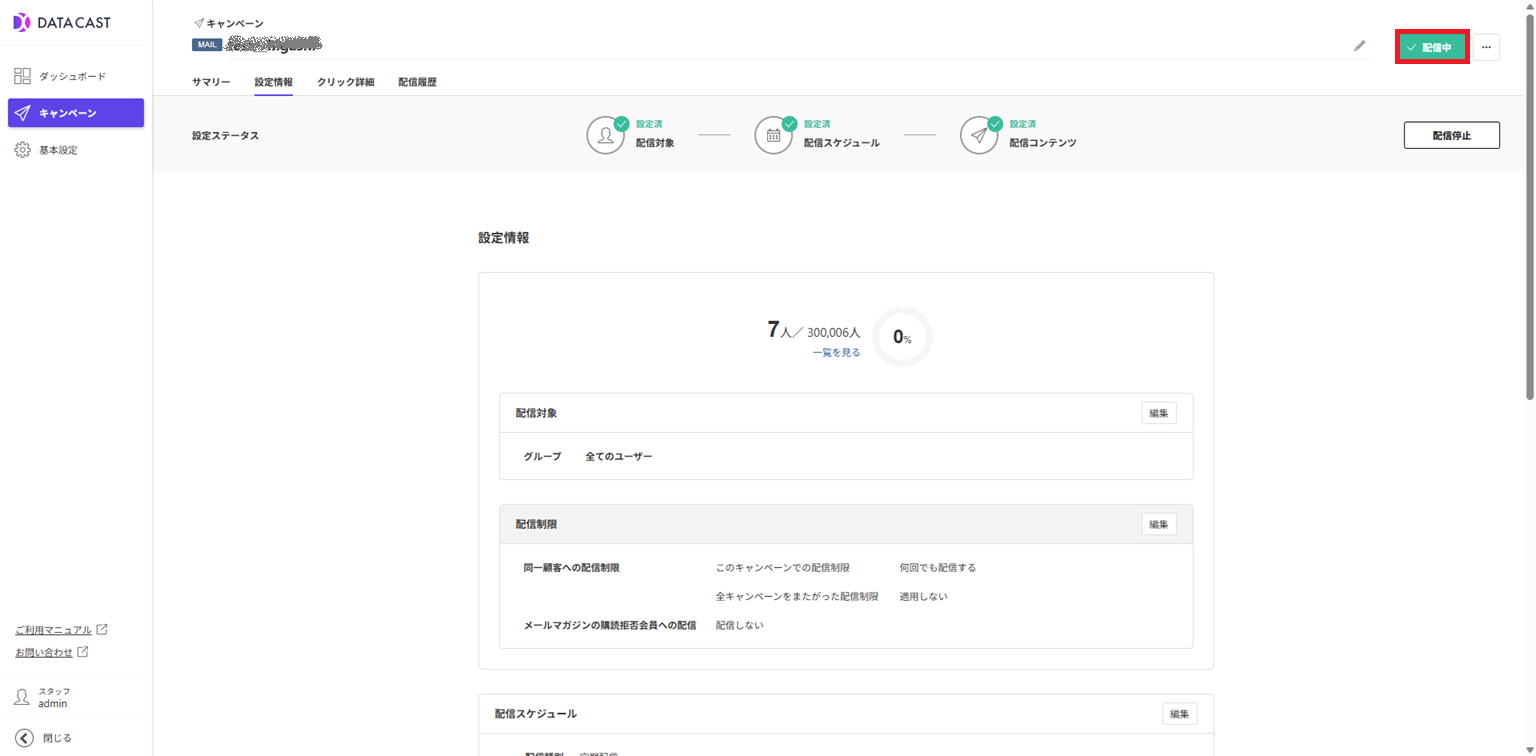Screen dimensions: 1536x756
Task: Click the 配信スケジュール calendar status icon
Action: 773,133
